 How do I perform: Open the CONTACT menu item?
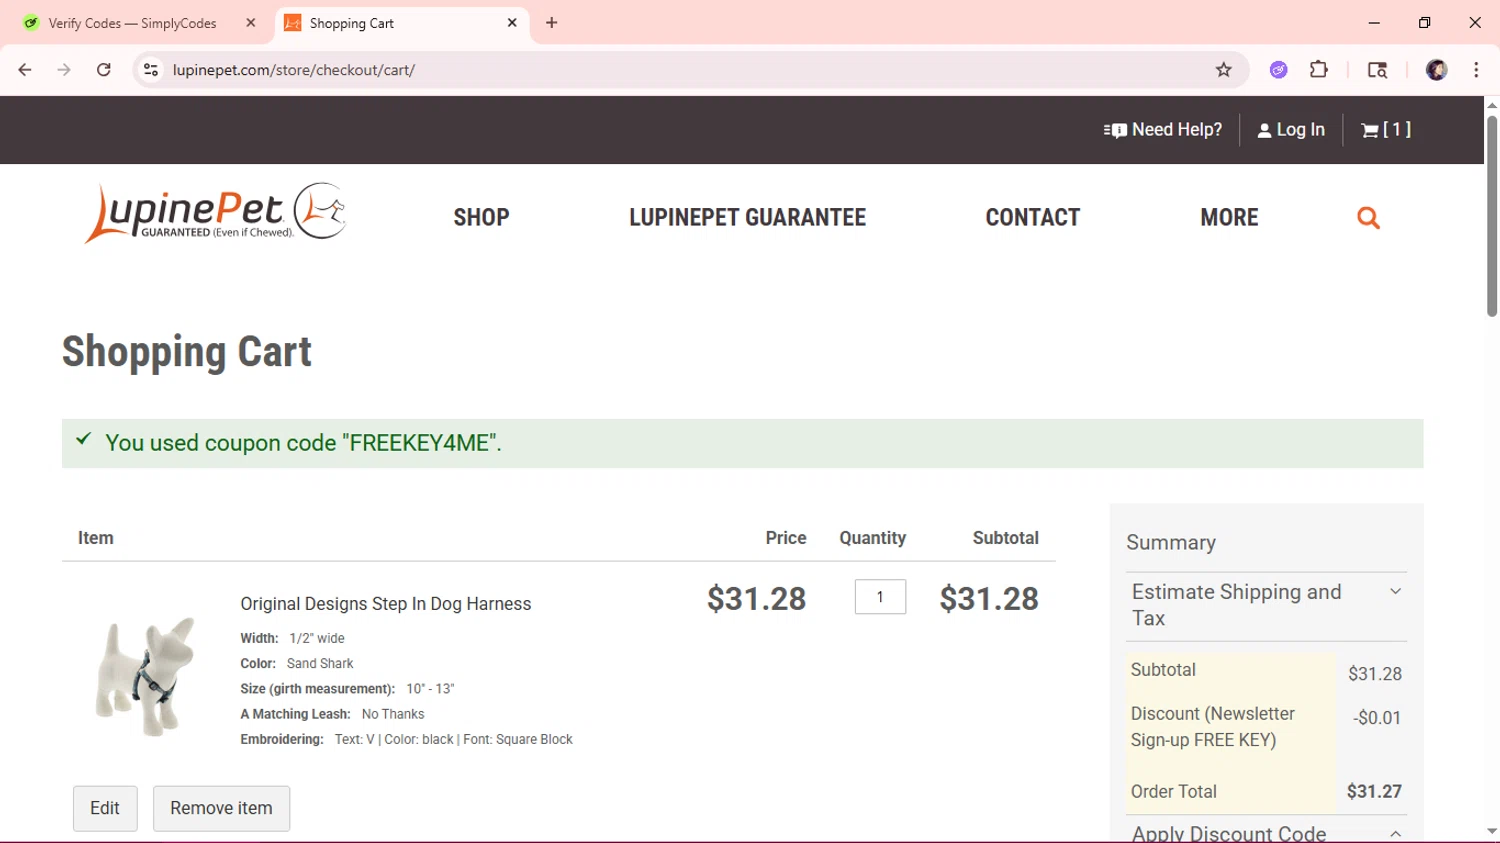coord(1033,217)
